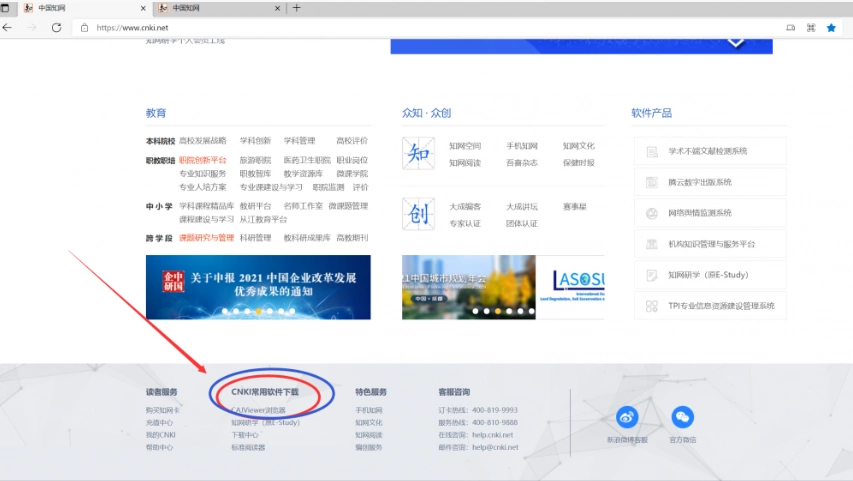Reload the page with the refresh icon
853x481 pixels.
point(56,27)
